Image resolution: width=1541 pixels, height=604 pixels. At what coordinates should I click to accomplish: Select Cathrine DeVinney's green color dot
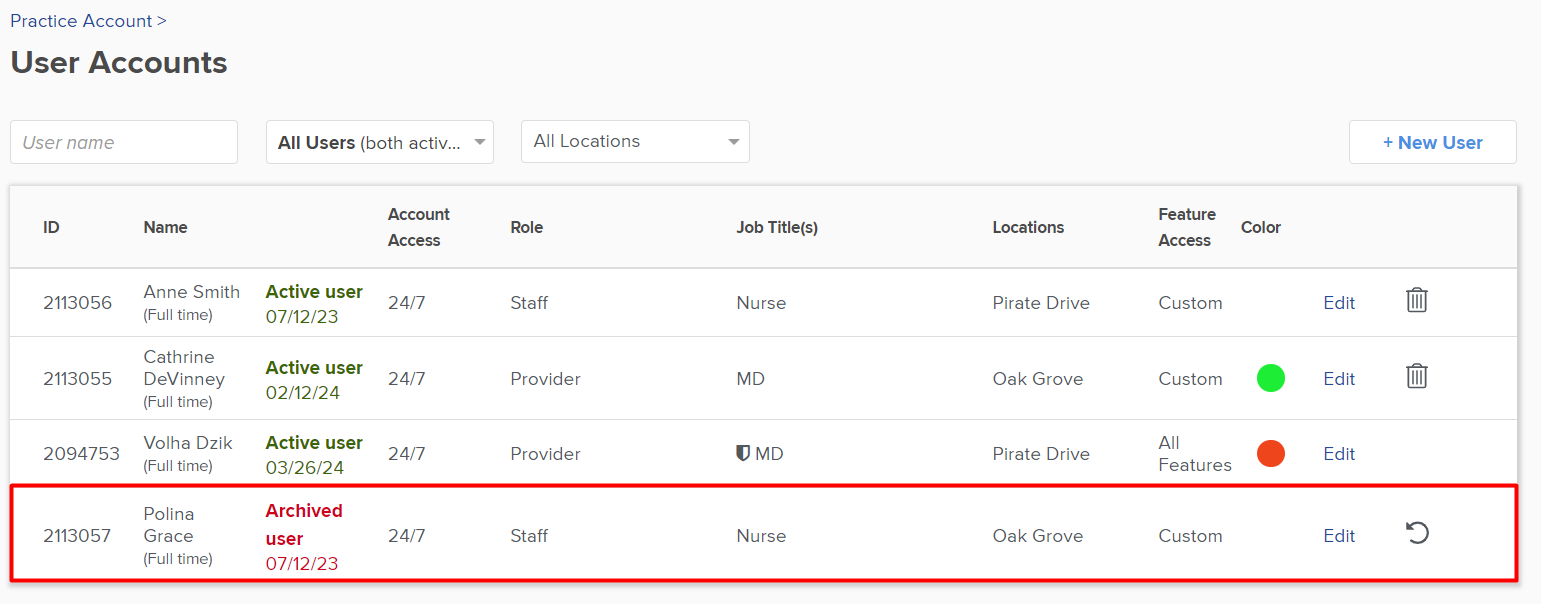tap(1271, 378)
